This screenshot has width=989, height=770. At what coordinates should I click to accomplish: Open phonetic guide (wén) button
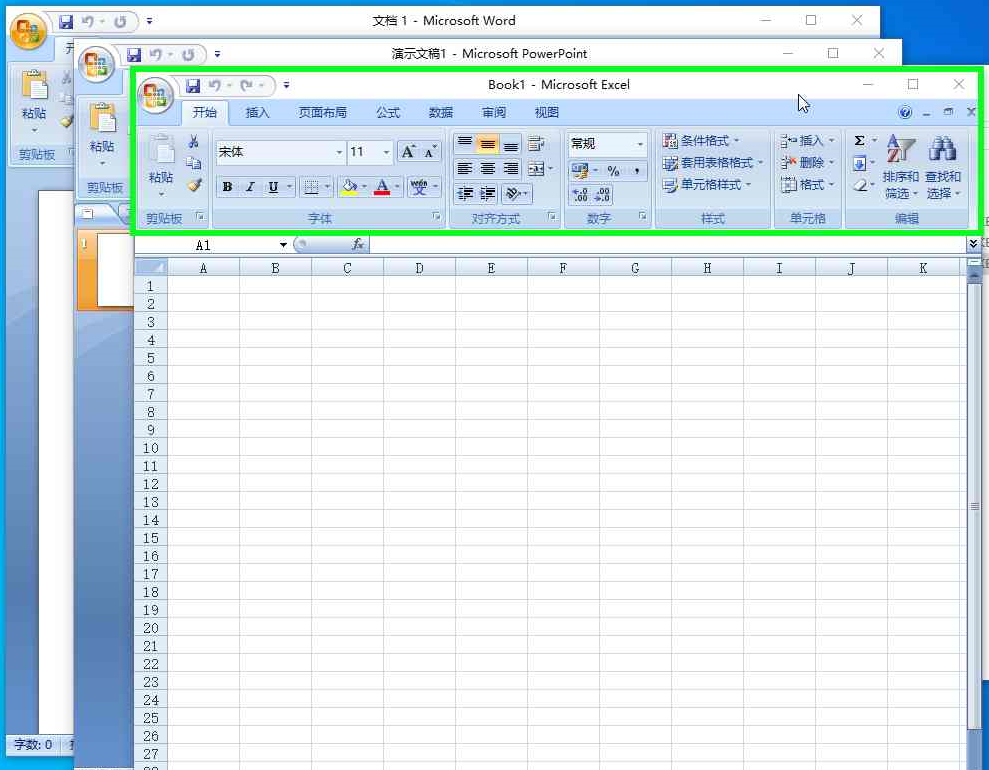coord(419,187)
